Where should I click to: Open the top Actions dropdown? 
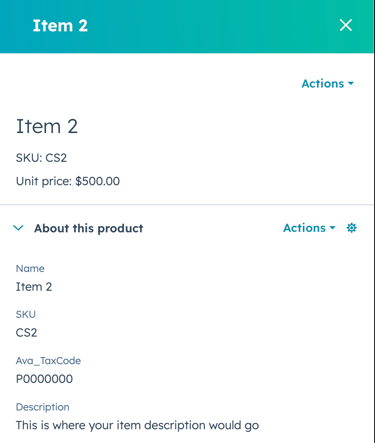(328, 84)
